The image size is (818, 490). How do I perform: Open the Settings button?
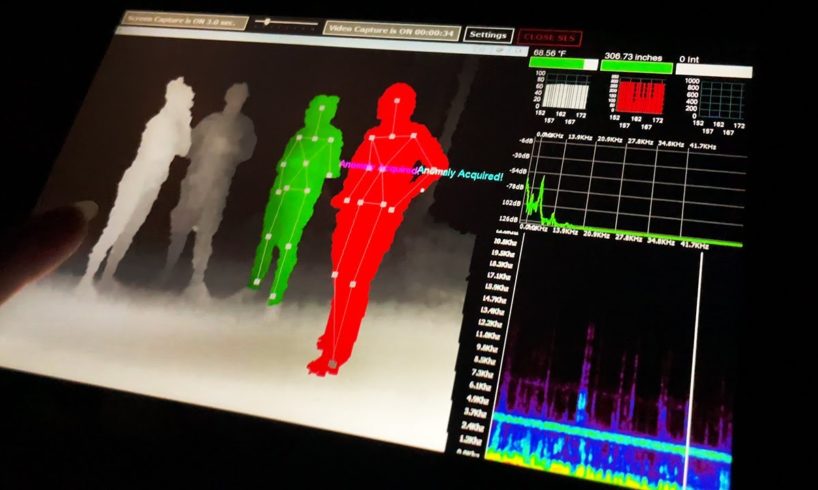pyautogui.click(x=489, y=35)
